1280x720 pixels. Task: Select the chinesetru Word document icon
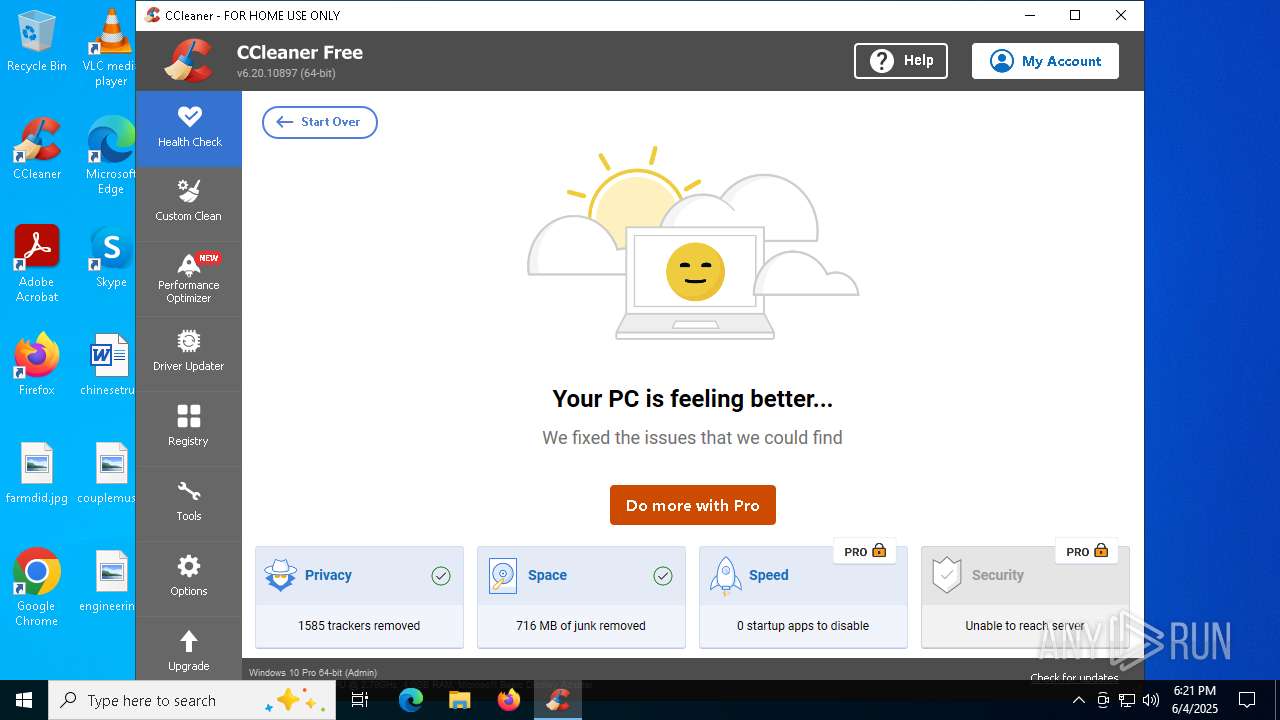[x=108, y=365]
